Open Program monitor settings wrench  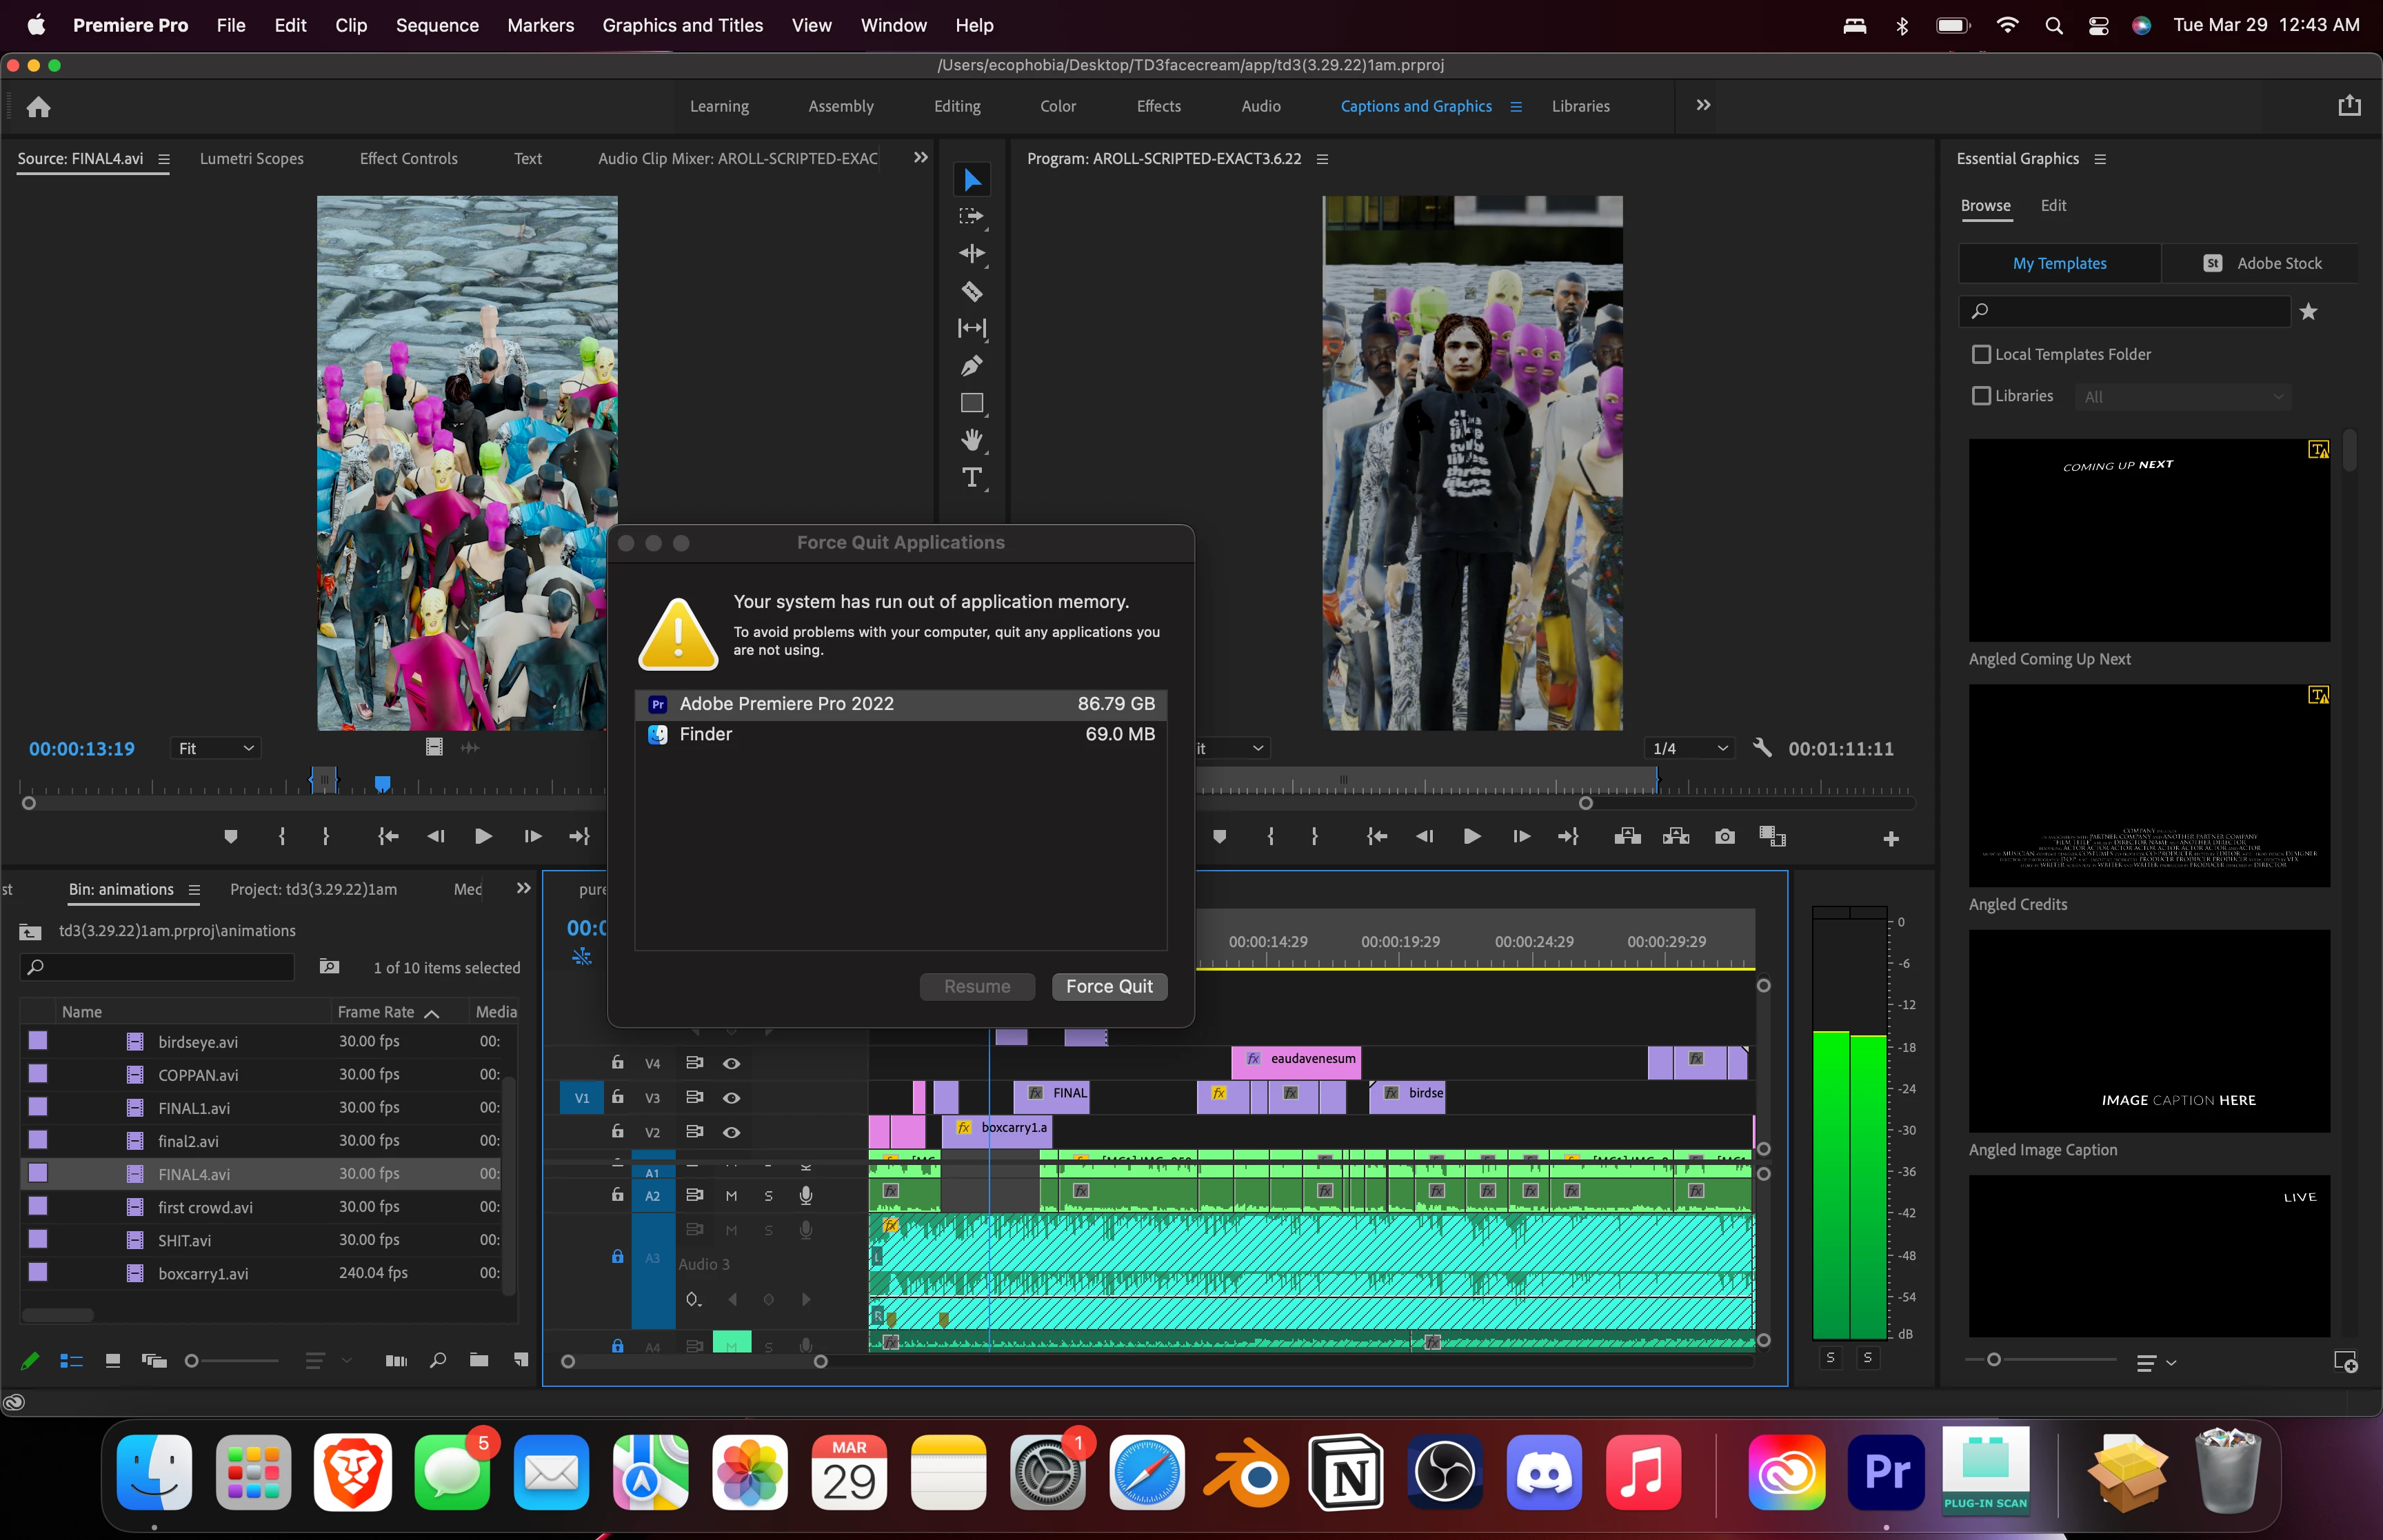click(1762, 747)
